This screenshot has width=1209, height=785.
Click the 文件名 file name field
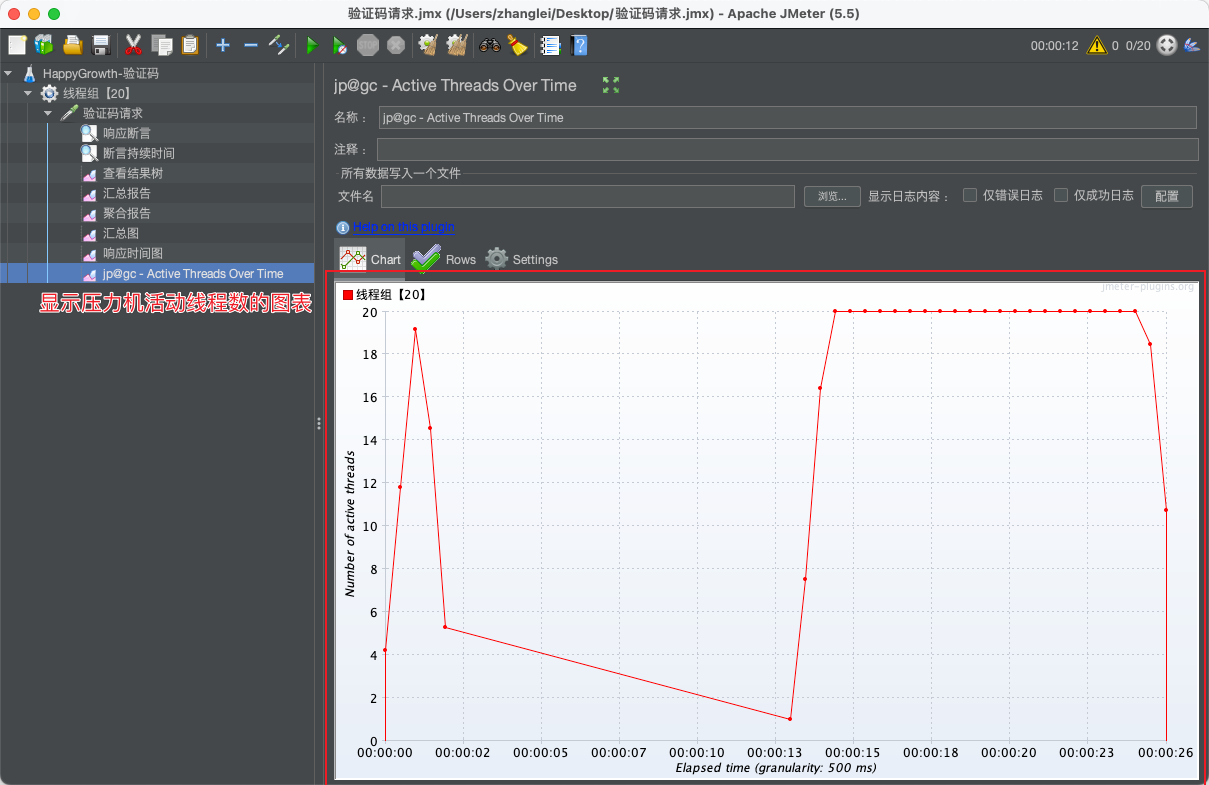click(588, 196)
